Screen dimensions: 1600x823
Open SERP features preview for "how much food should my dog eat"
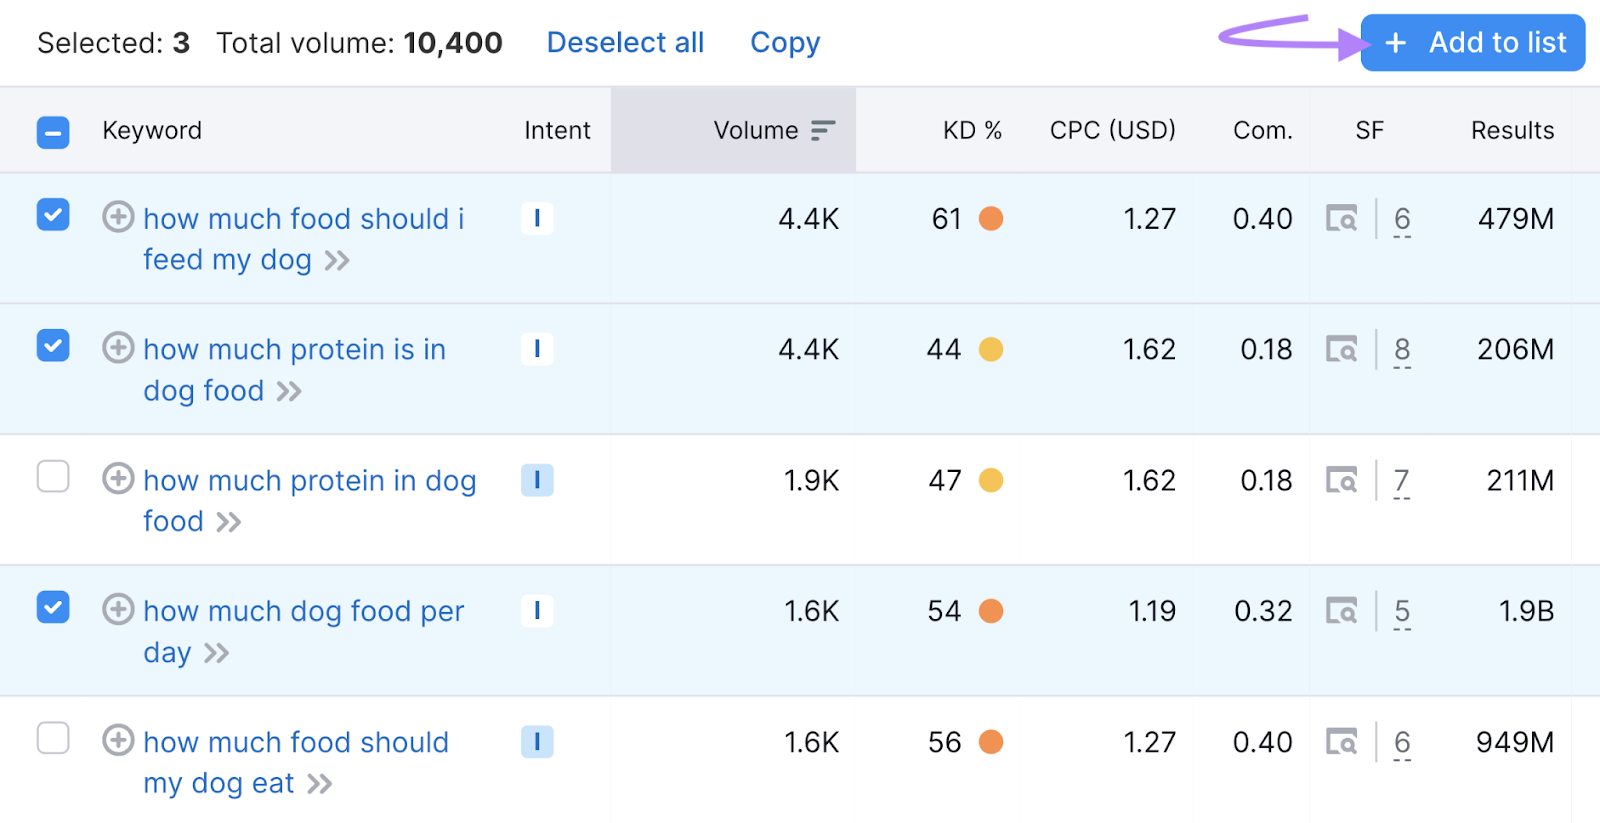point(1344,741)
